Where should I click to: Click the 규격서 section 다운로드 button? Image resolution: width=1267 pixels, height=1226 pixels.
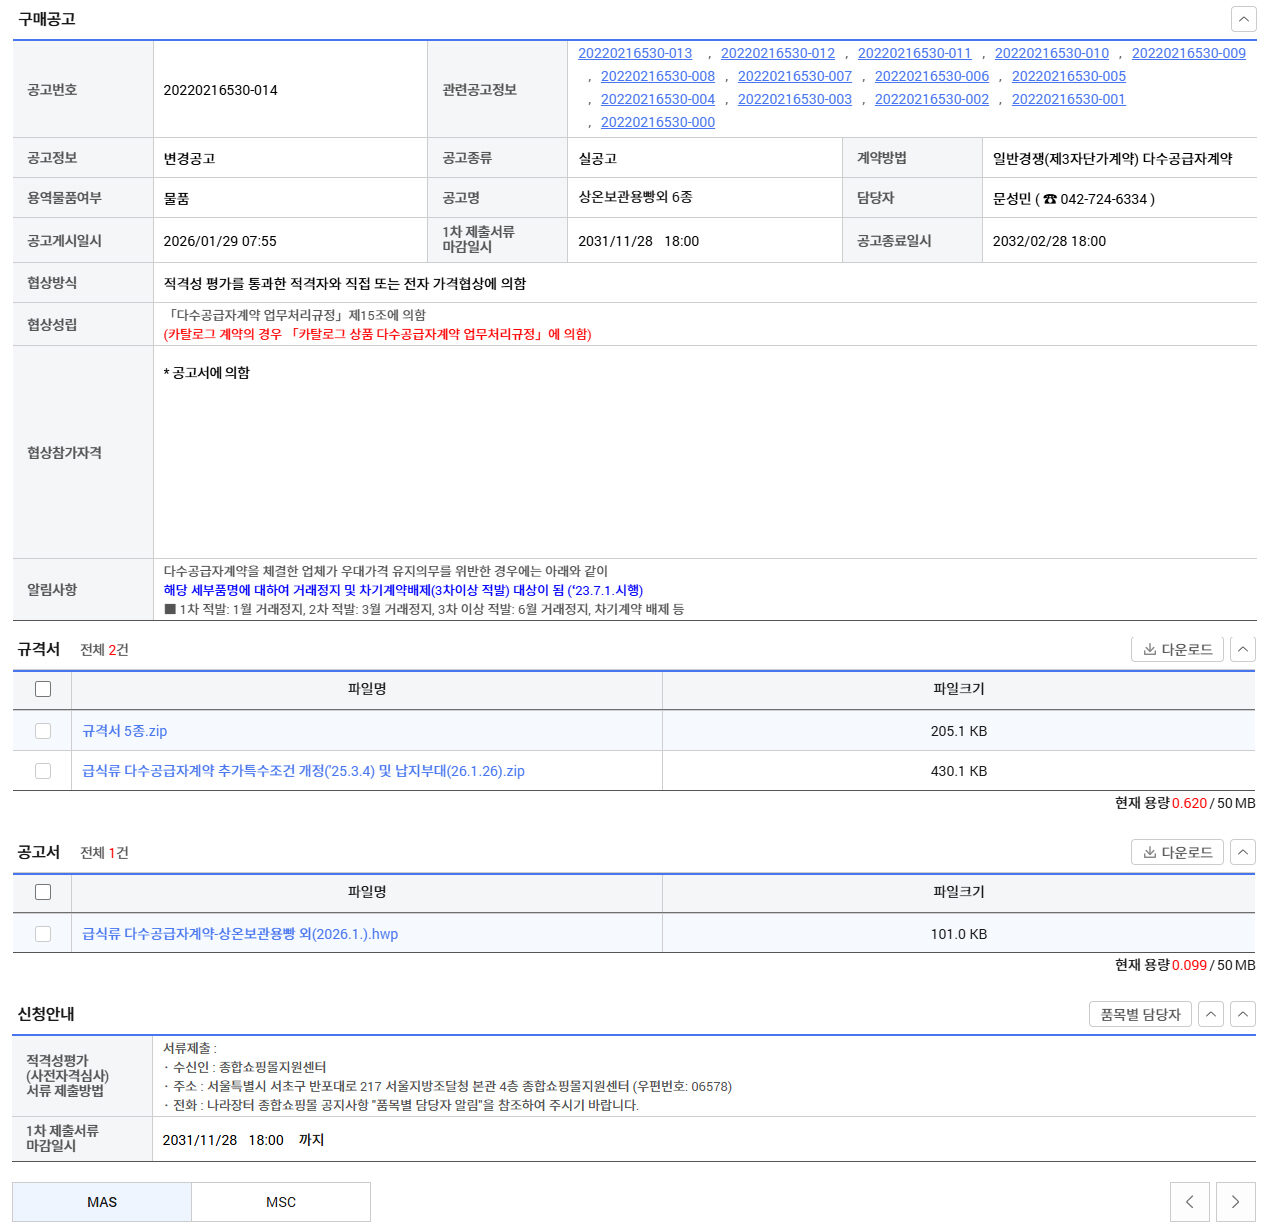1177,649
